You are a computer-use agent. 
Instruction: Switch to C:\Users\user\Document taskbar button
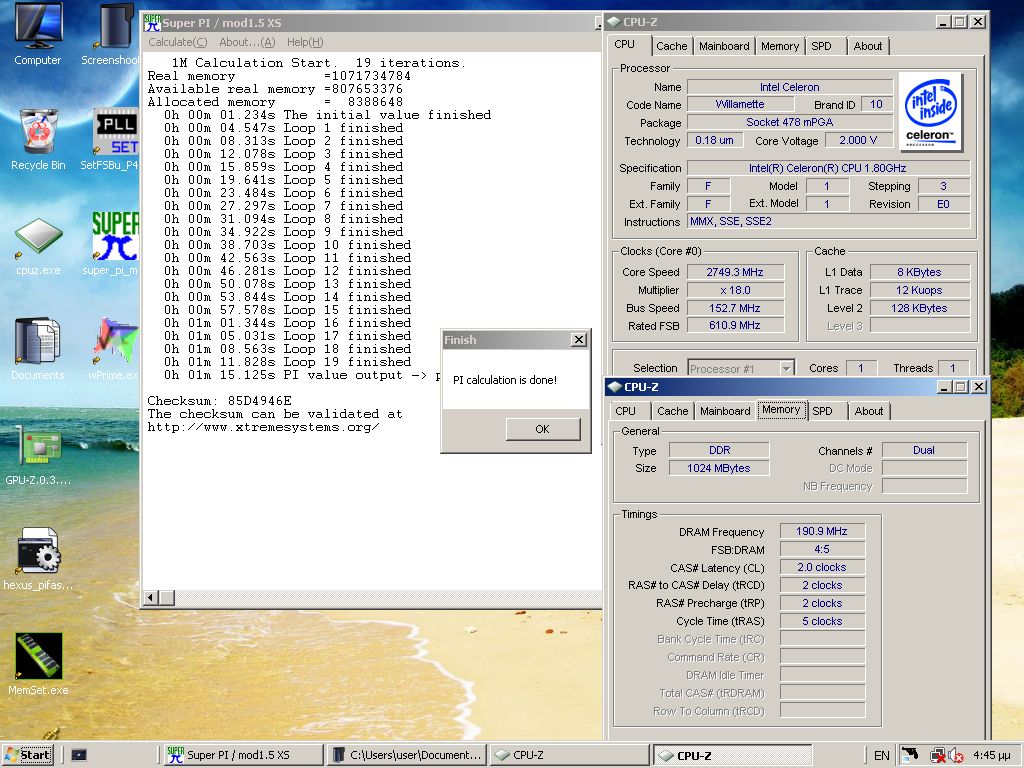tap(406, 755)
